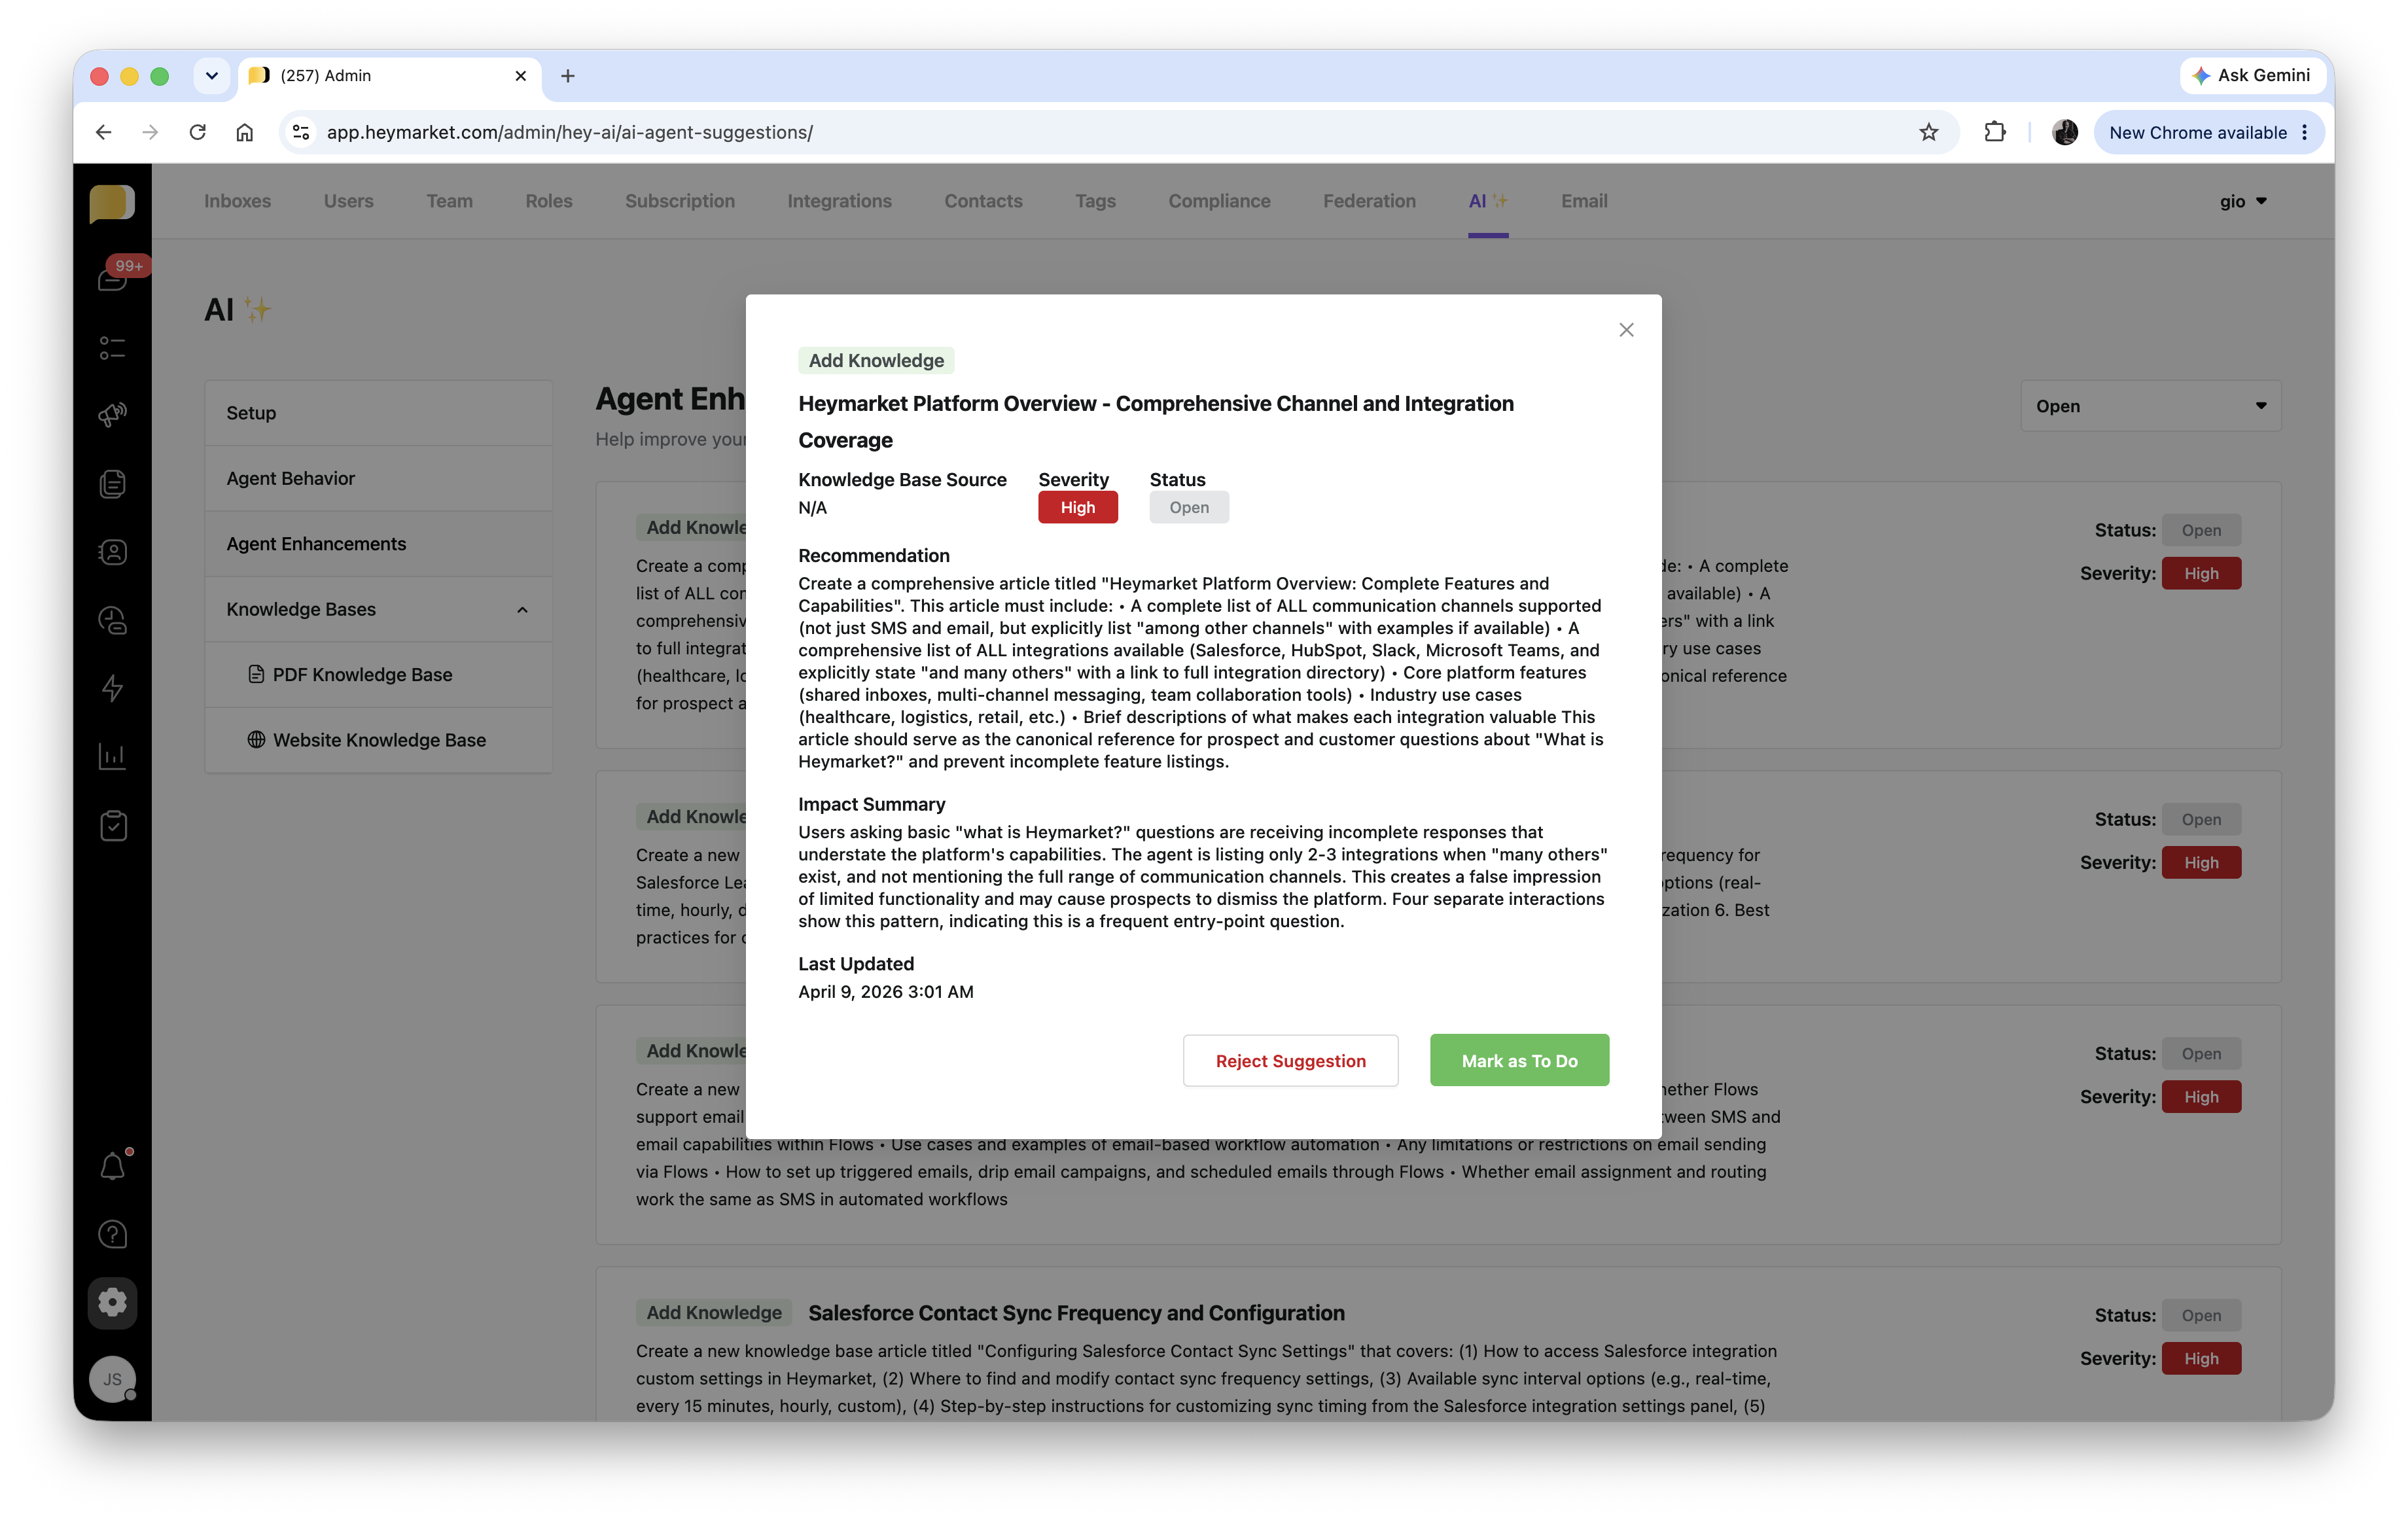Screen dimensions: 2408x1518
Task: Bookmark page with the star icon
Action: click(1929, 132)
